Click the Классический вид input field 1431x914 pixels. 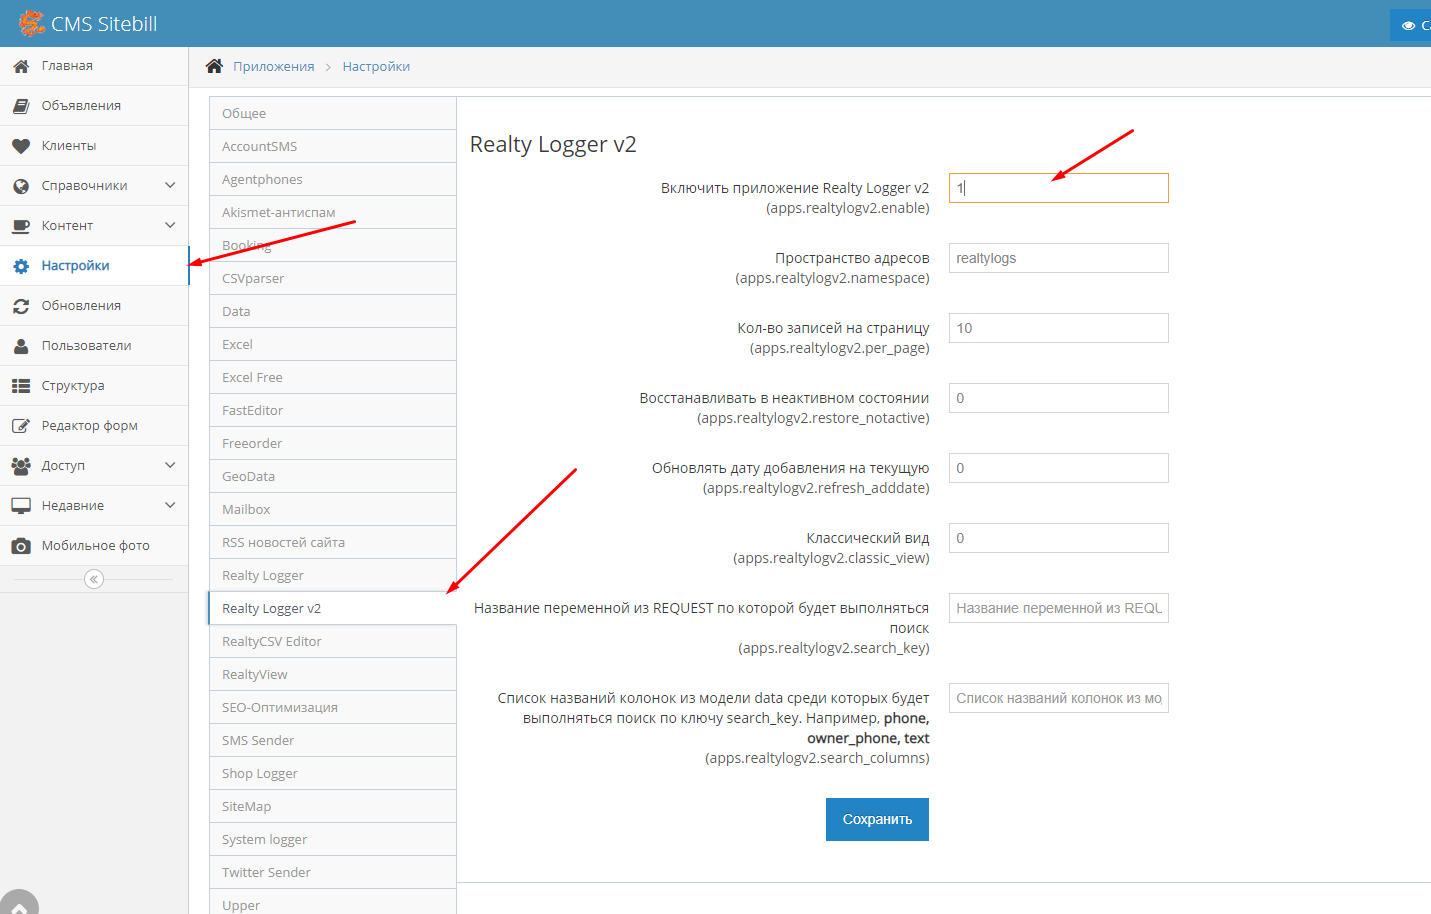1058,538
